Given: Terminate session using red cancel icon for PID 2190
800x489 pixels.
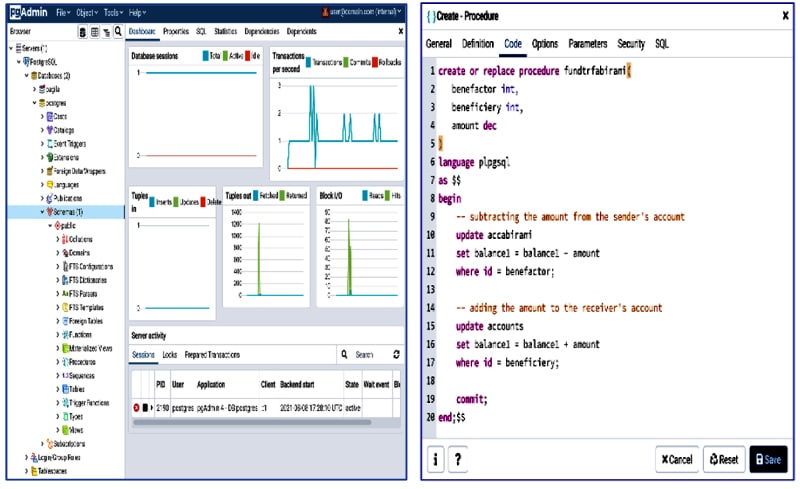Looking at the screenshot, I should (x=137, y=408).
